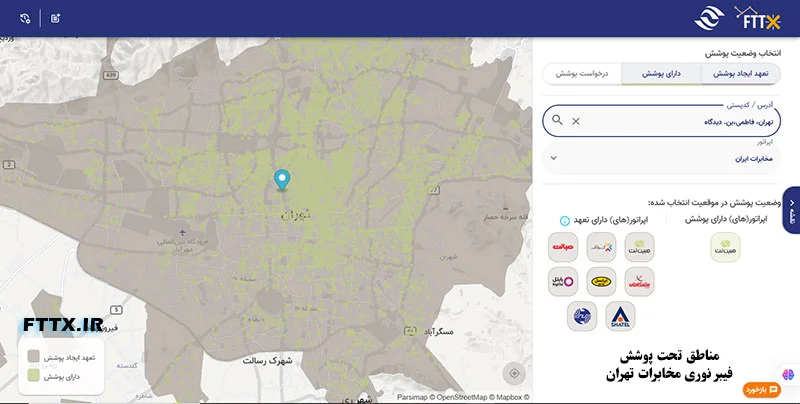Click the new request note icon
Viewport: 800px width, 404px height.
(x=56, y=18)
